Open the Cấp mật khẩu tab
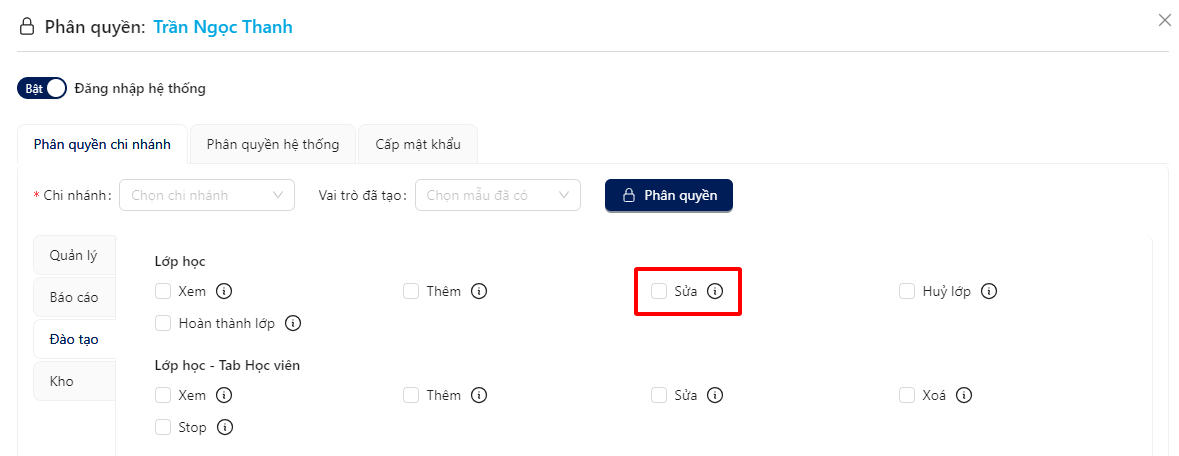Image resolution: width=1179 pixels, height=456 pixels. (x=418, y=144)
